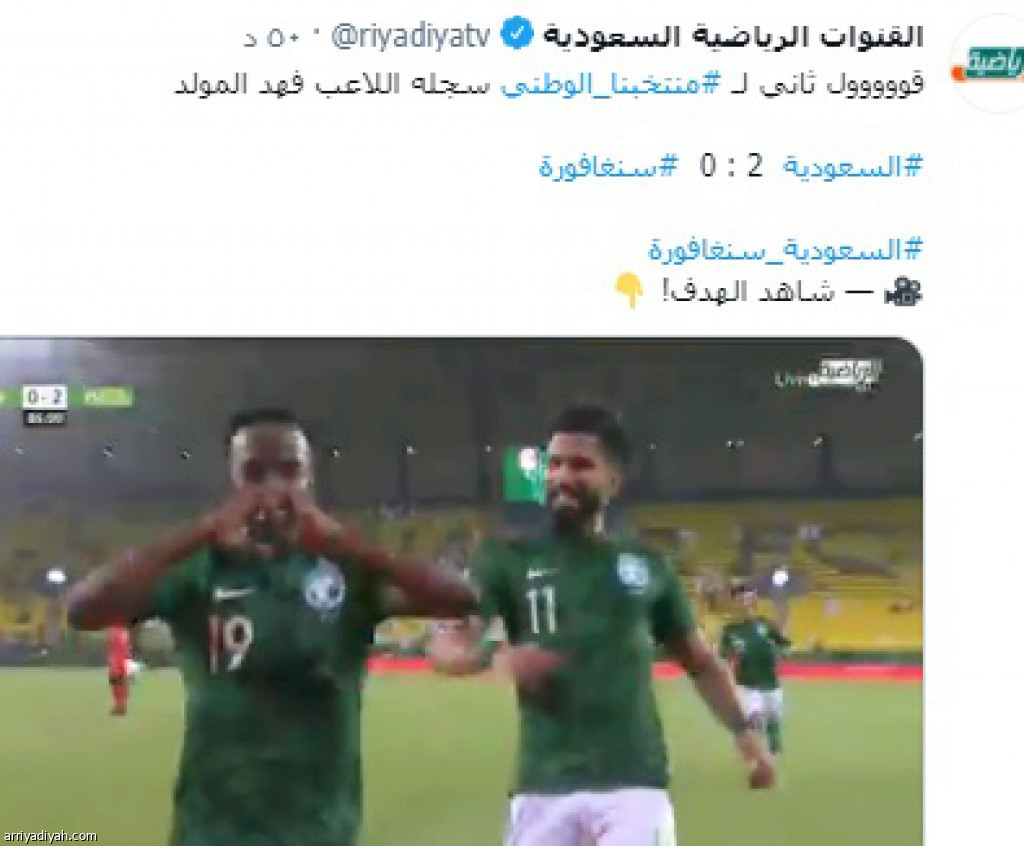This screenshot has width=1024, height=846.
Task: Click the movie camera emoji icon
Action: click(903, 291)
